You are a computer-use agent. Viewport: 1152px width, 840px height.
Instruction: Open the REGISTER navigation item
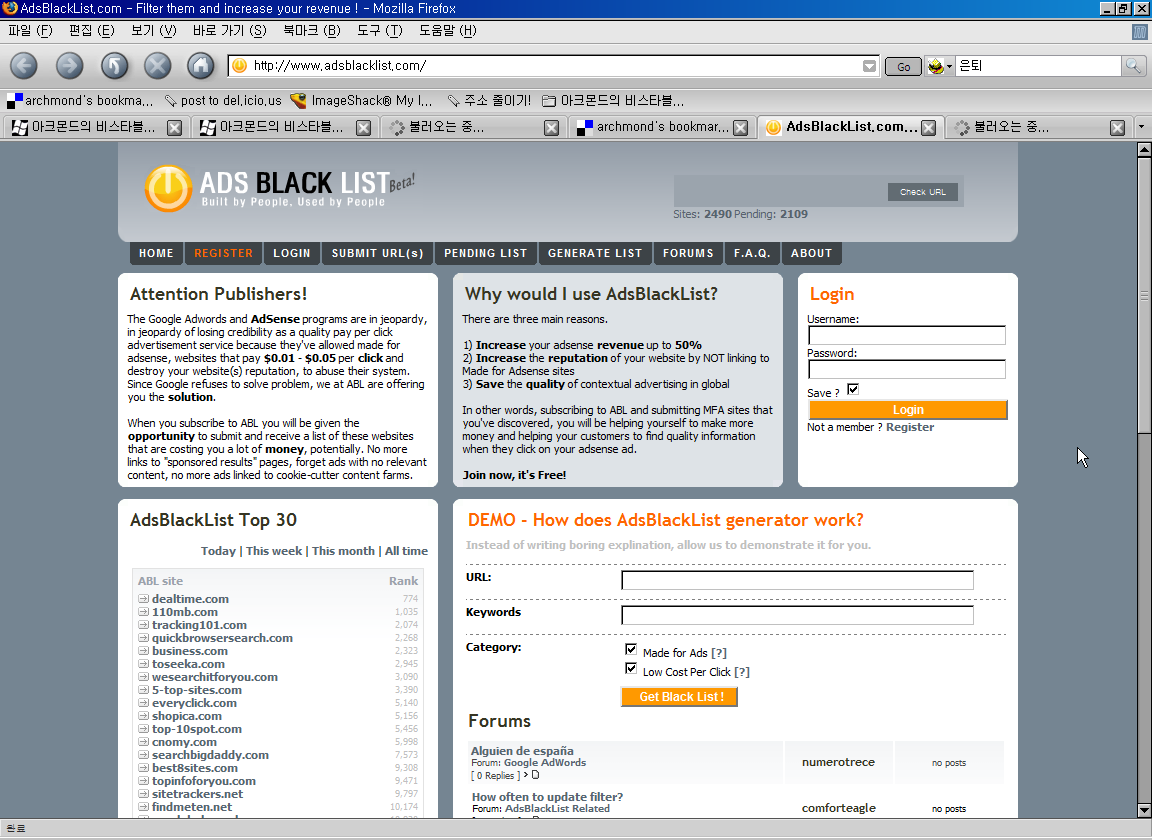point(223,253)
